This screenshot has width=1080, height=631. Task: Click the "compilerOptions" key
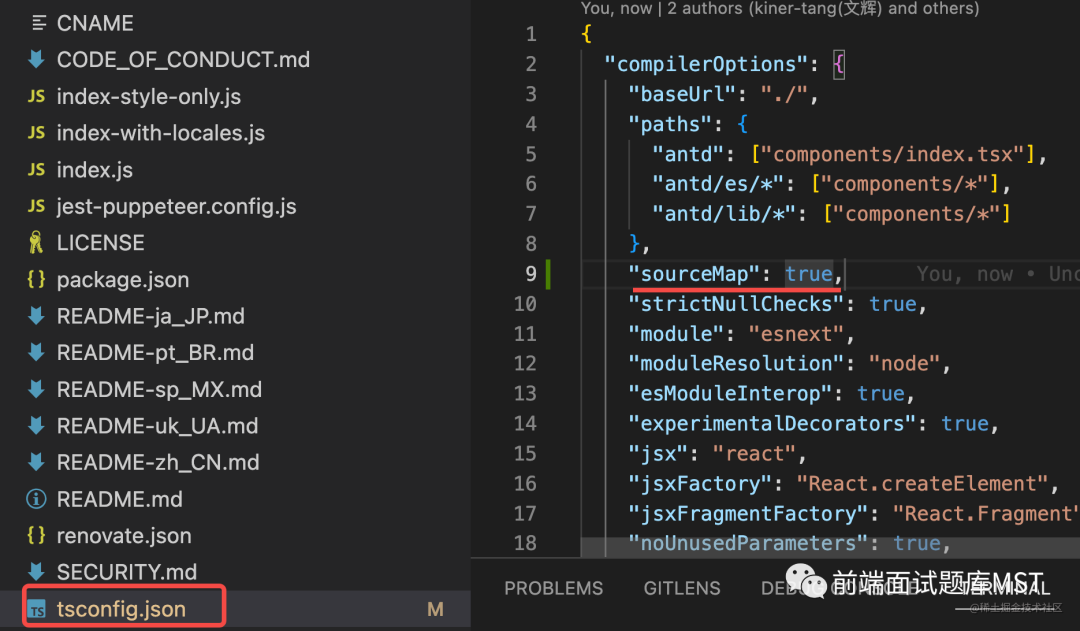pyautogui.click(x=706, y=64)
